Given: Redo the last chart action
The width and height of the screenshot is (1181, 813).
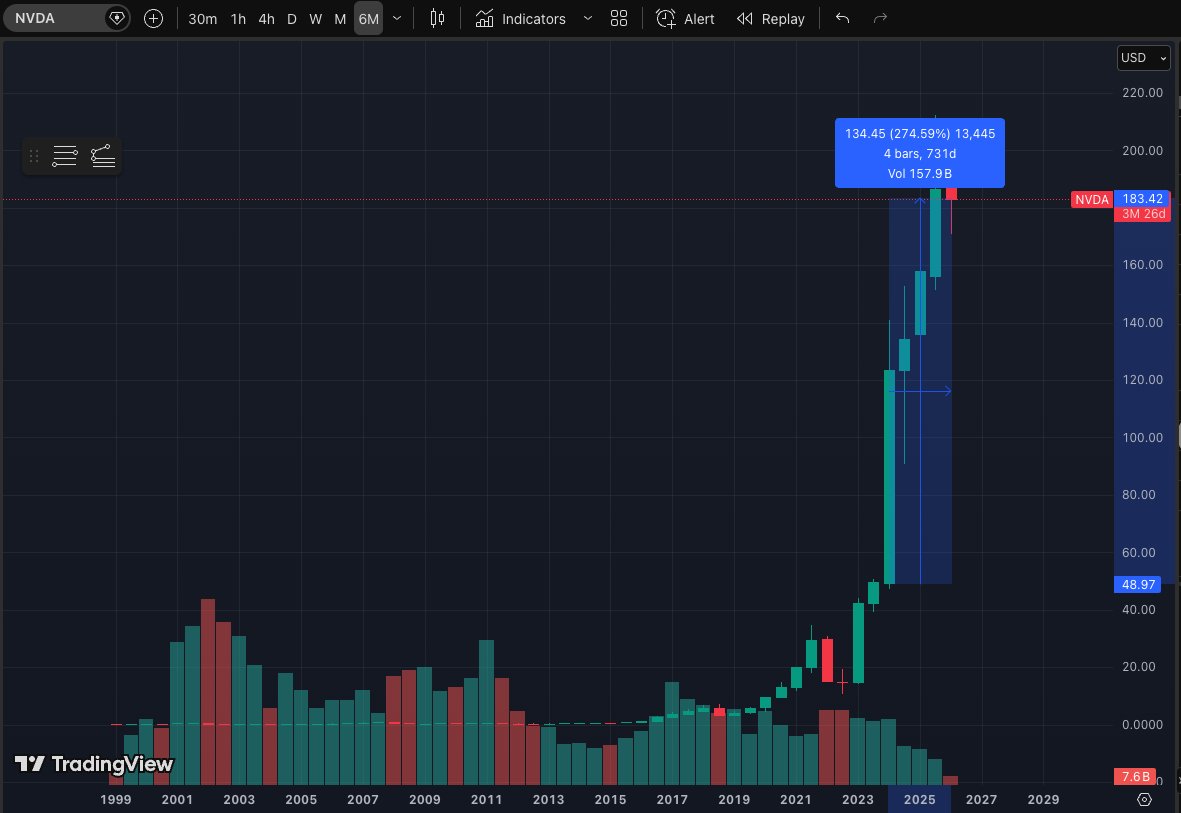Looking at the screenshot, I should 879,18.
